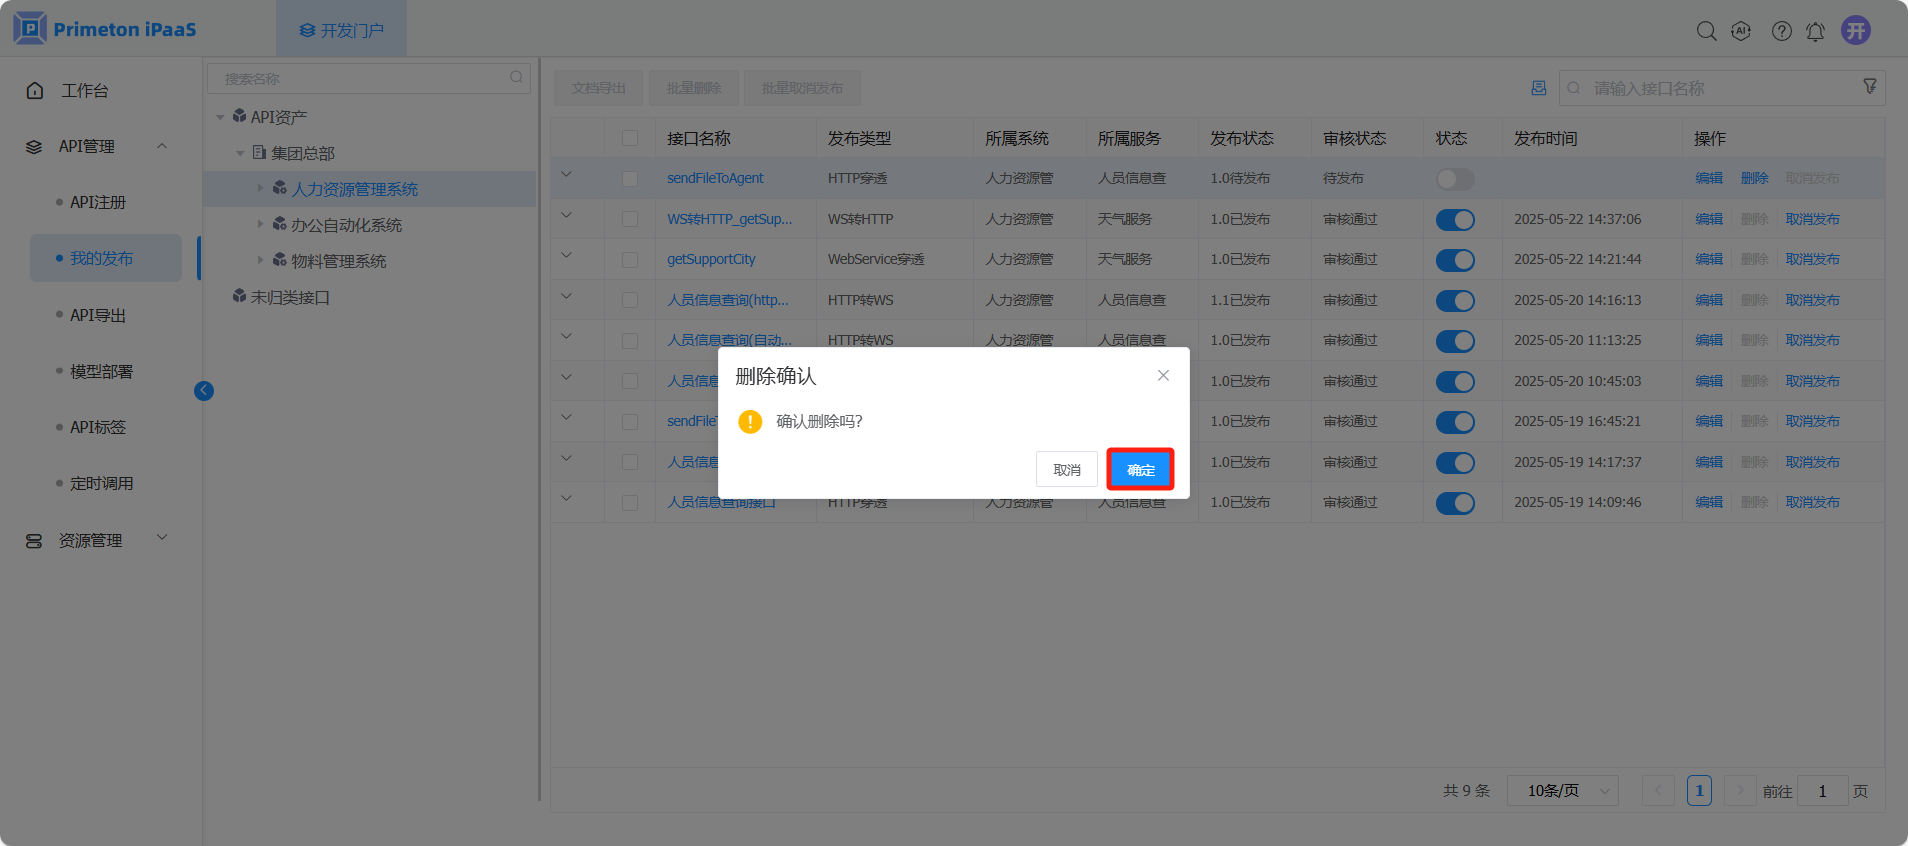Open the AI assistant icon in header
Image resolution: width=1908 pixels, height=846 pixels.
1741,31
